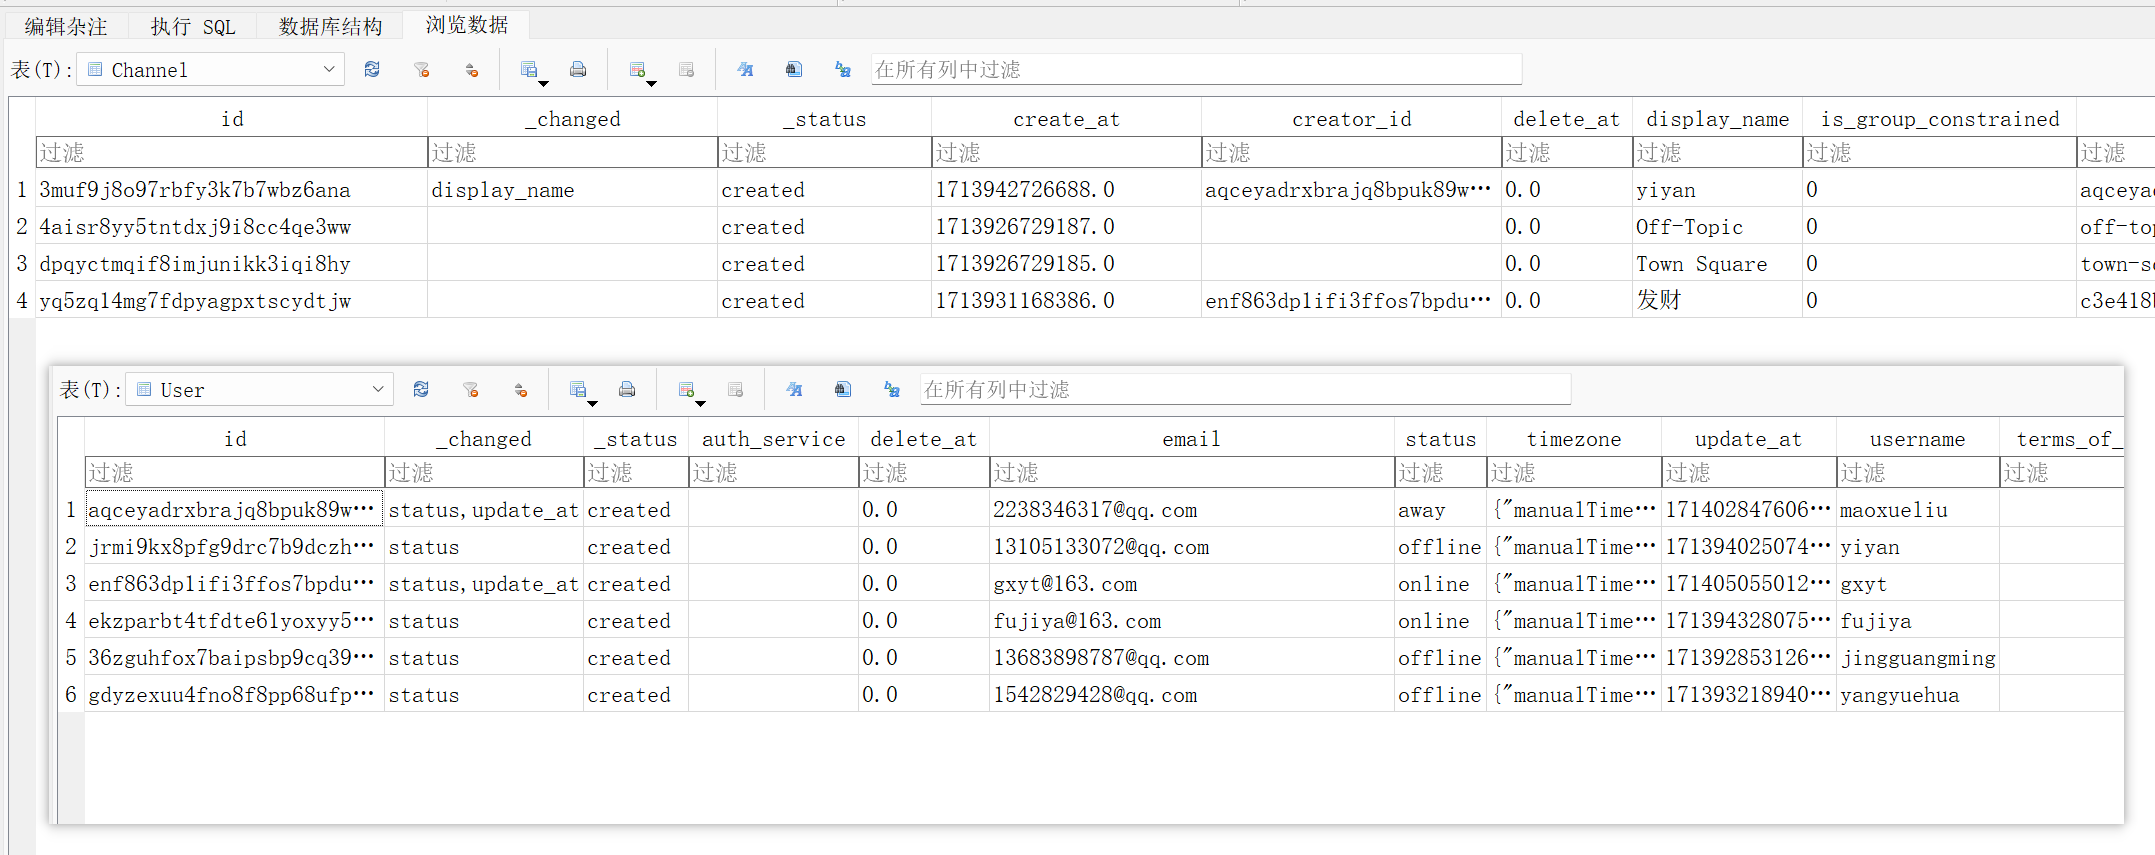This screenshot has height=855, width=2155.
Task: Click filter box under Channel _status column
Action: click(x=824, y=153)
